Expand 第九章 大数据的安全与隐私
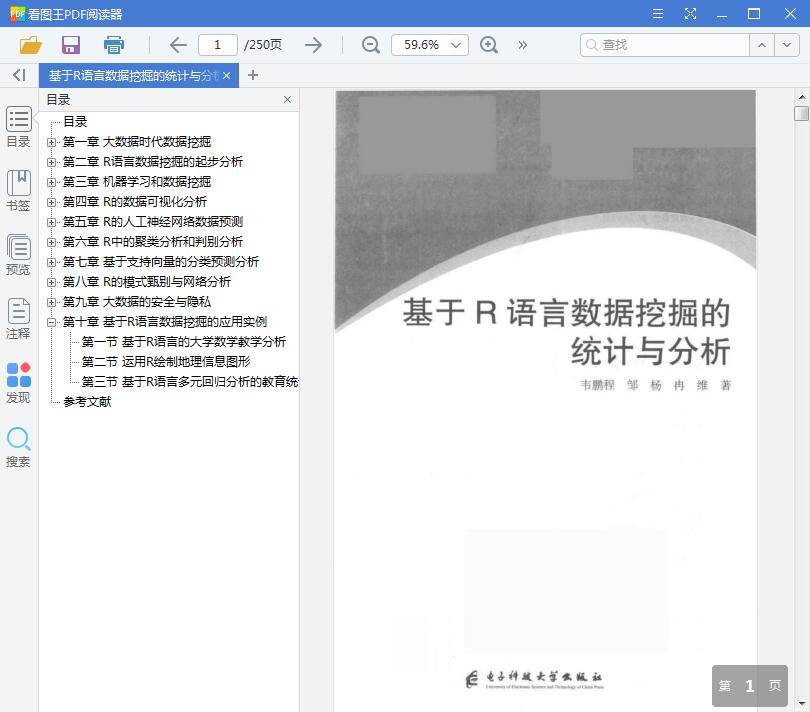The width and height of the screenshot is (810, 712). pyautogui.click(x=51, y=302)
